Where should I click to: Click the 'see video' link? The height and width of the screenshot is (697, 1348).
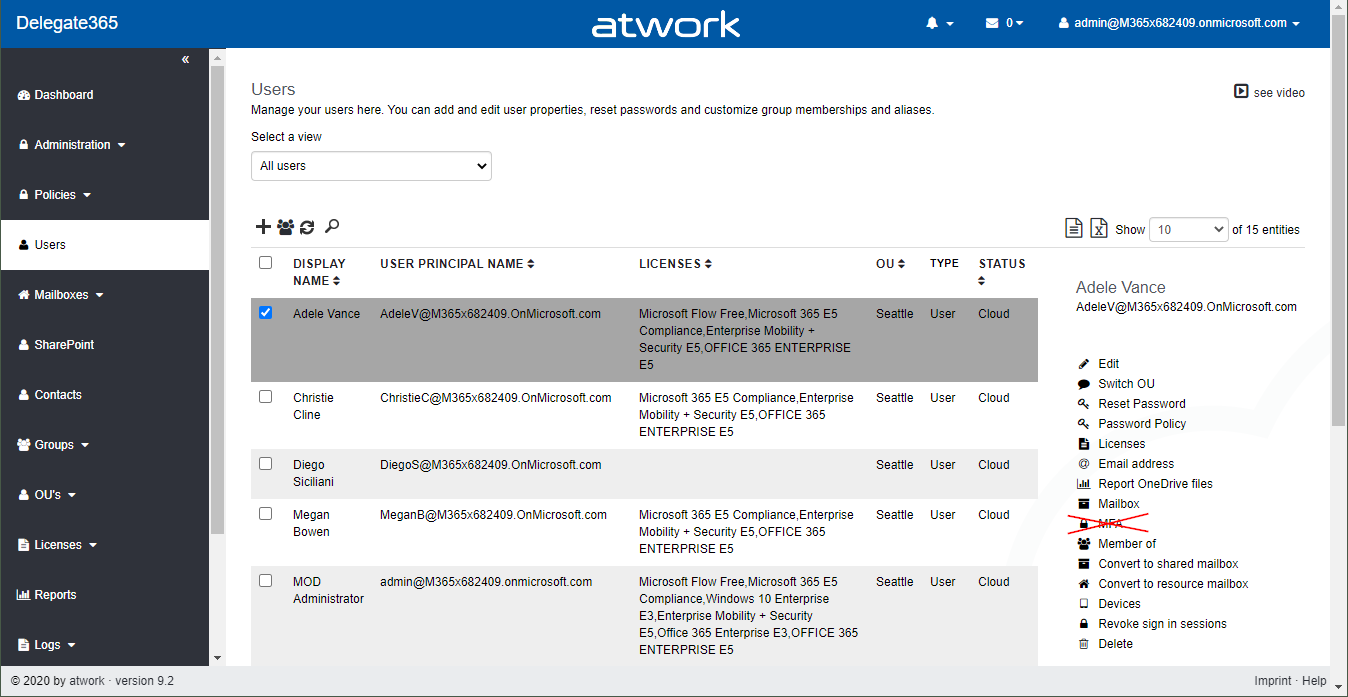pos(1270,92)
